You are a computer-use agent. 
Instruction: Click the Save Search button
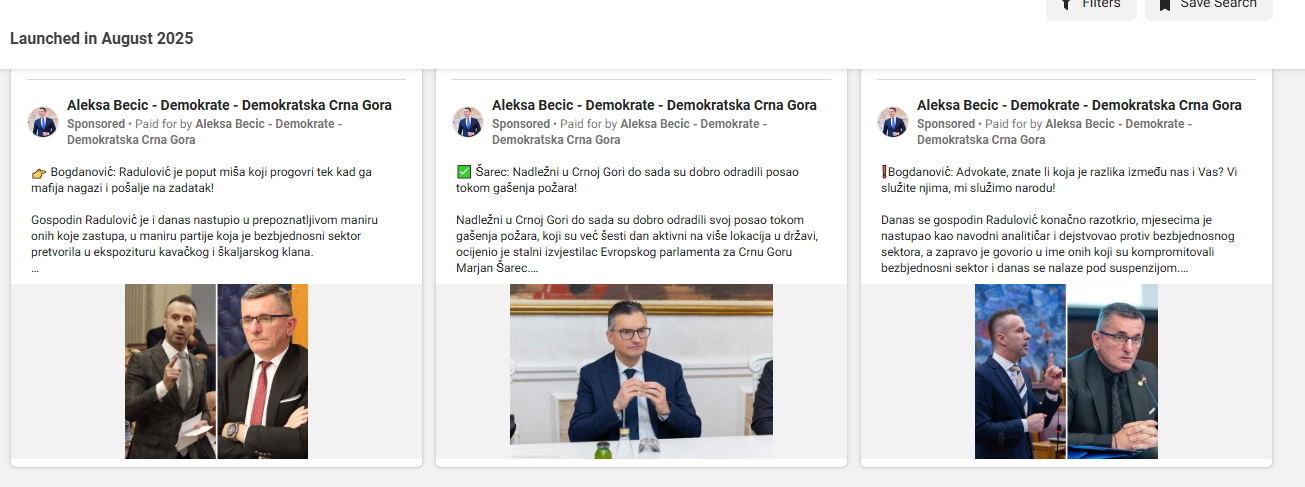tap(1208, 6)
